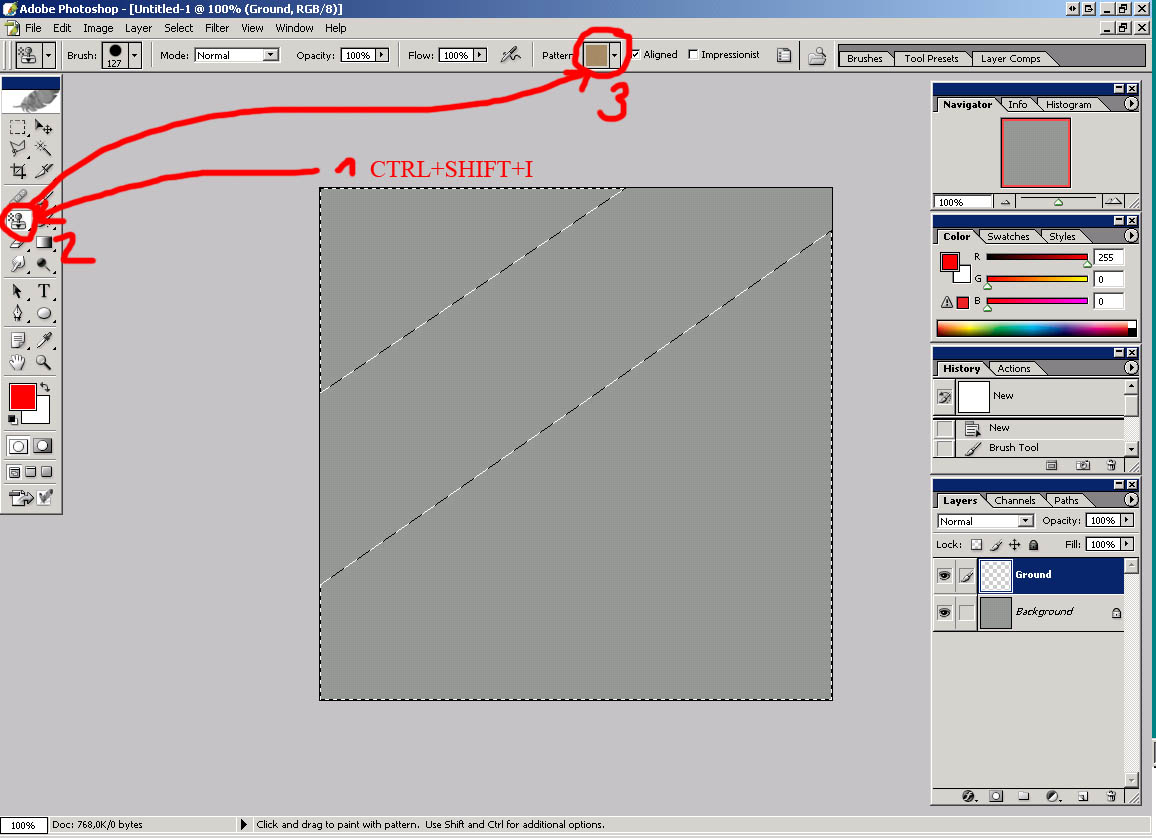Screen dimensions: 1156x838
Task: Uncheck the Aligned checkbox
Action: (636, 55)
